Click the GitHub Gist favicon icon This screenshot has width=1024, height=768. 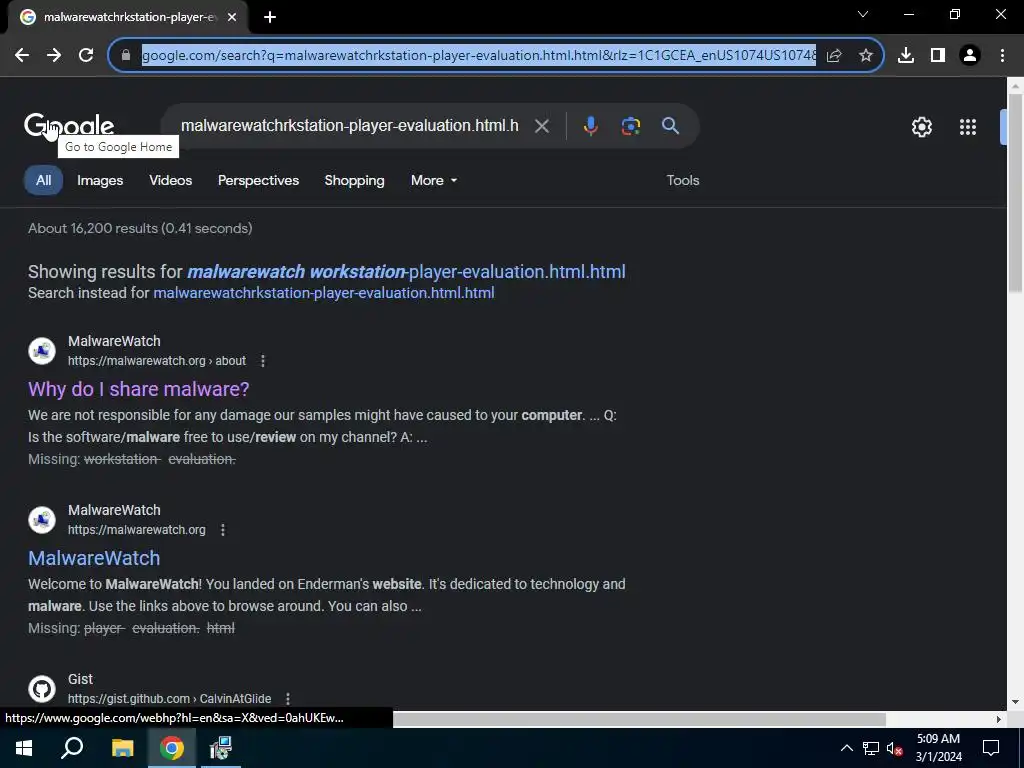click(x=42, y=688)
